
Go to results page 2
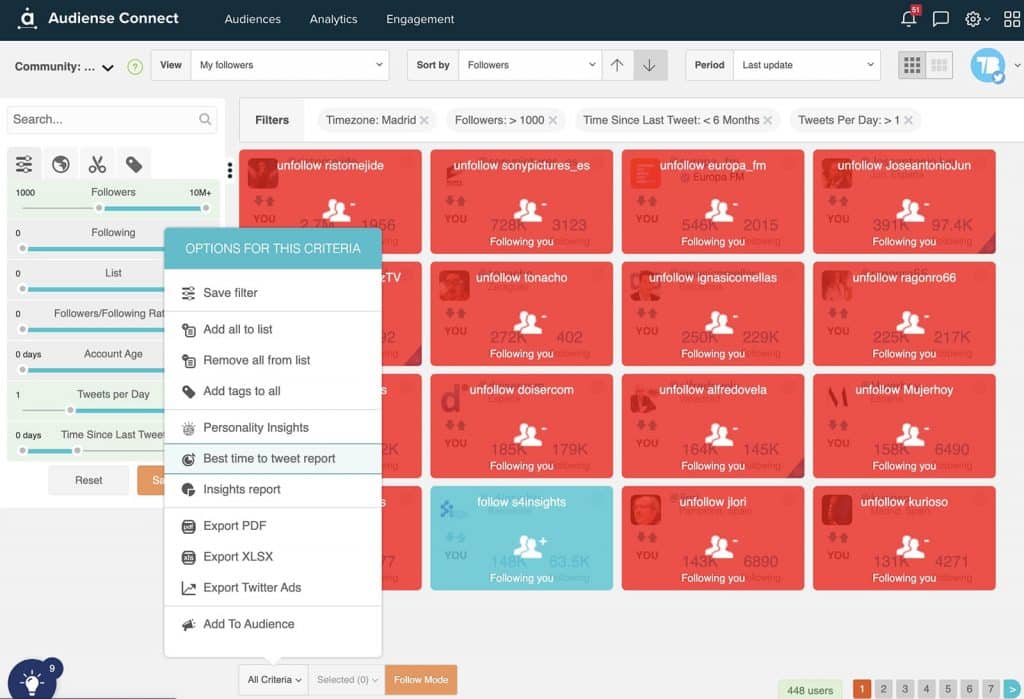point(883,689)
